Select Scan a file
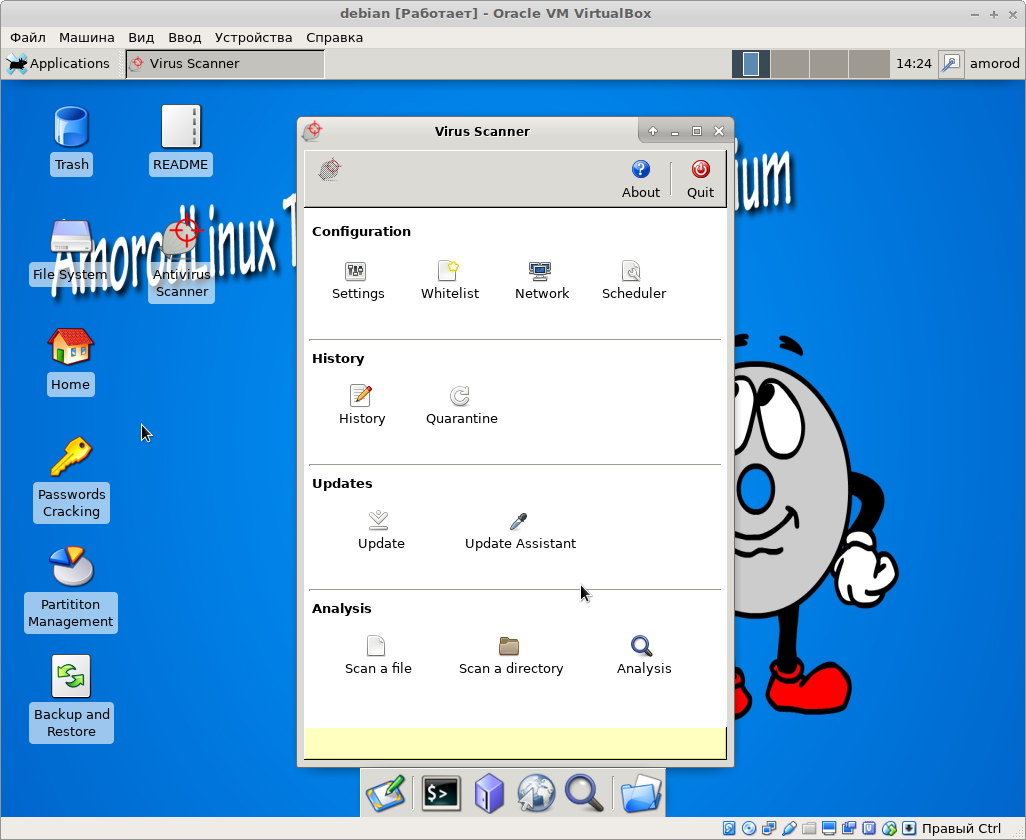1026x840 pixels. [x=377, y=647]
